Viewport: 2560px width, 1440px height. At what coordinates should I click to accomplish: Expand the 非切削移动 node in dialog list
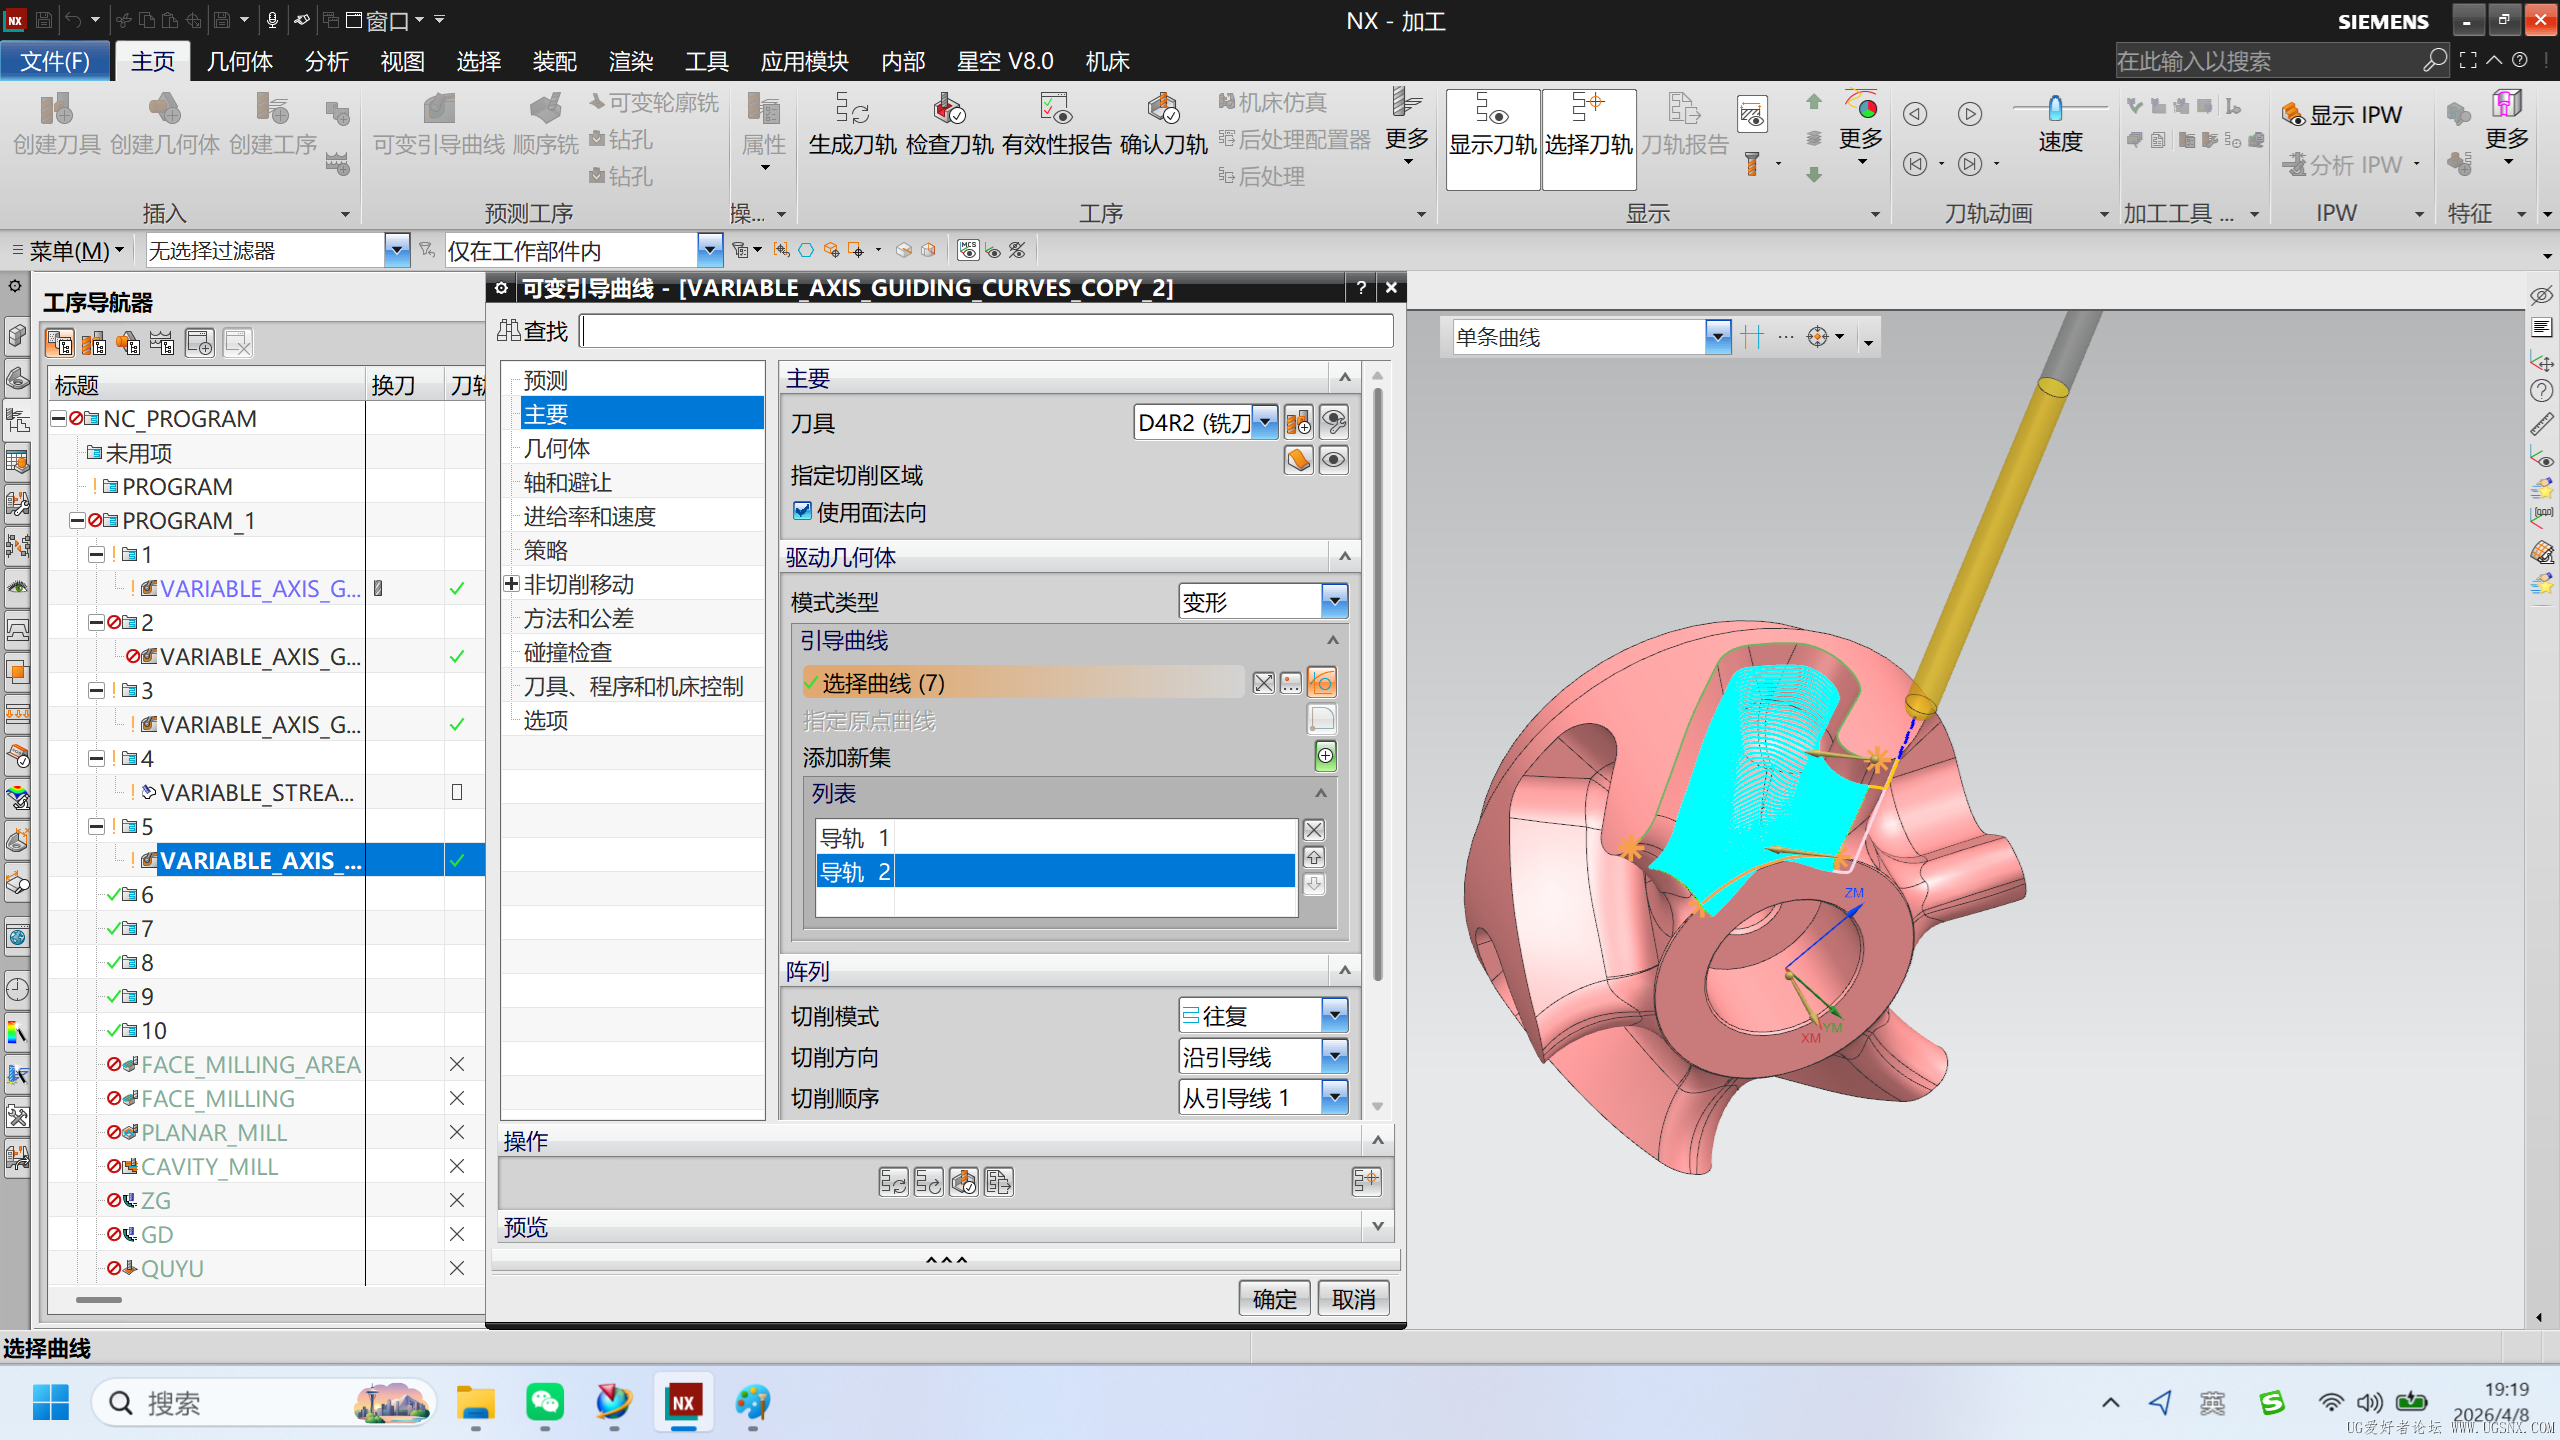pos(511,584)
